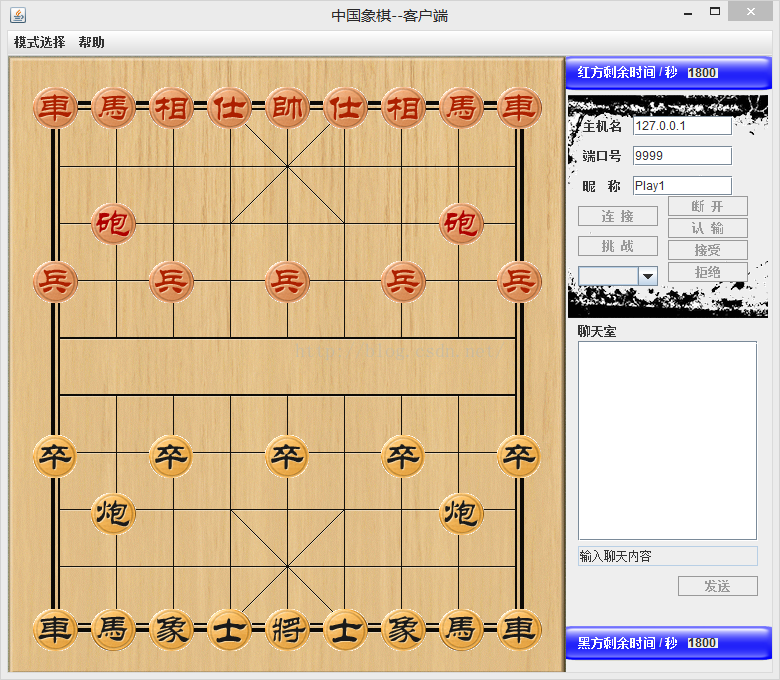Select the black elephant 象 on the right side
Image resolution: width=780 pixels, height=680 pixels.
(x=403, y=630)
